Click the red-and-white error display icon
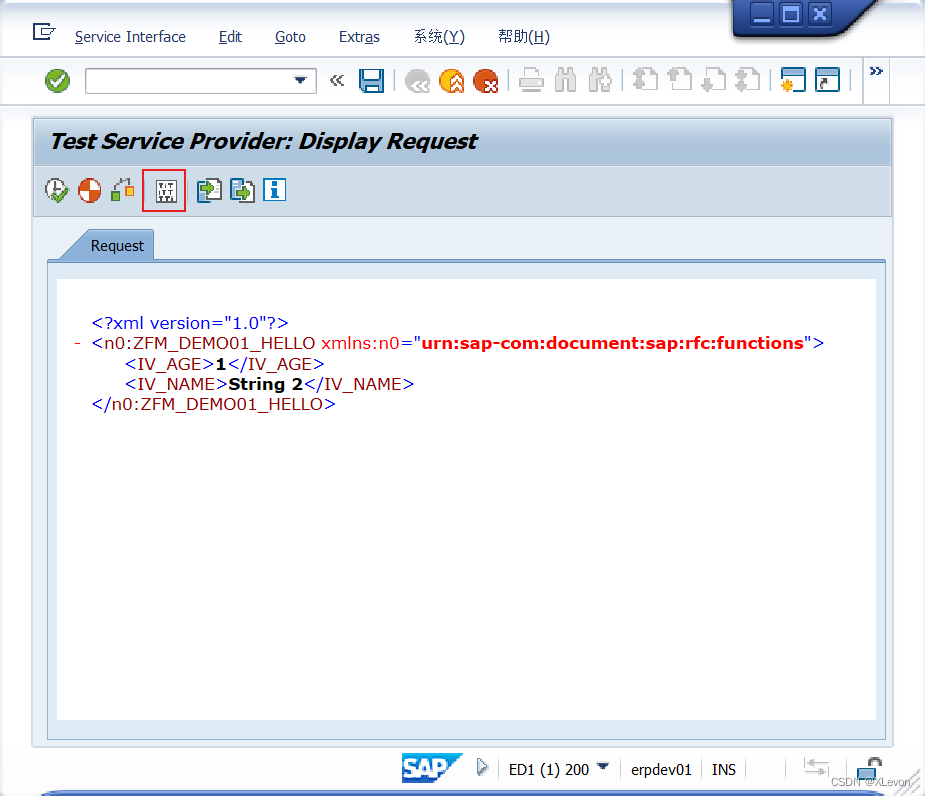The height and width of the screenshot is (796, 925). click(x=89, y=190)
